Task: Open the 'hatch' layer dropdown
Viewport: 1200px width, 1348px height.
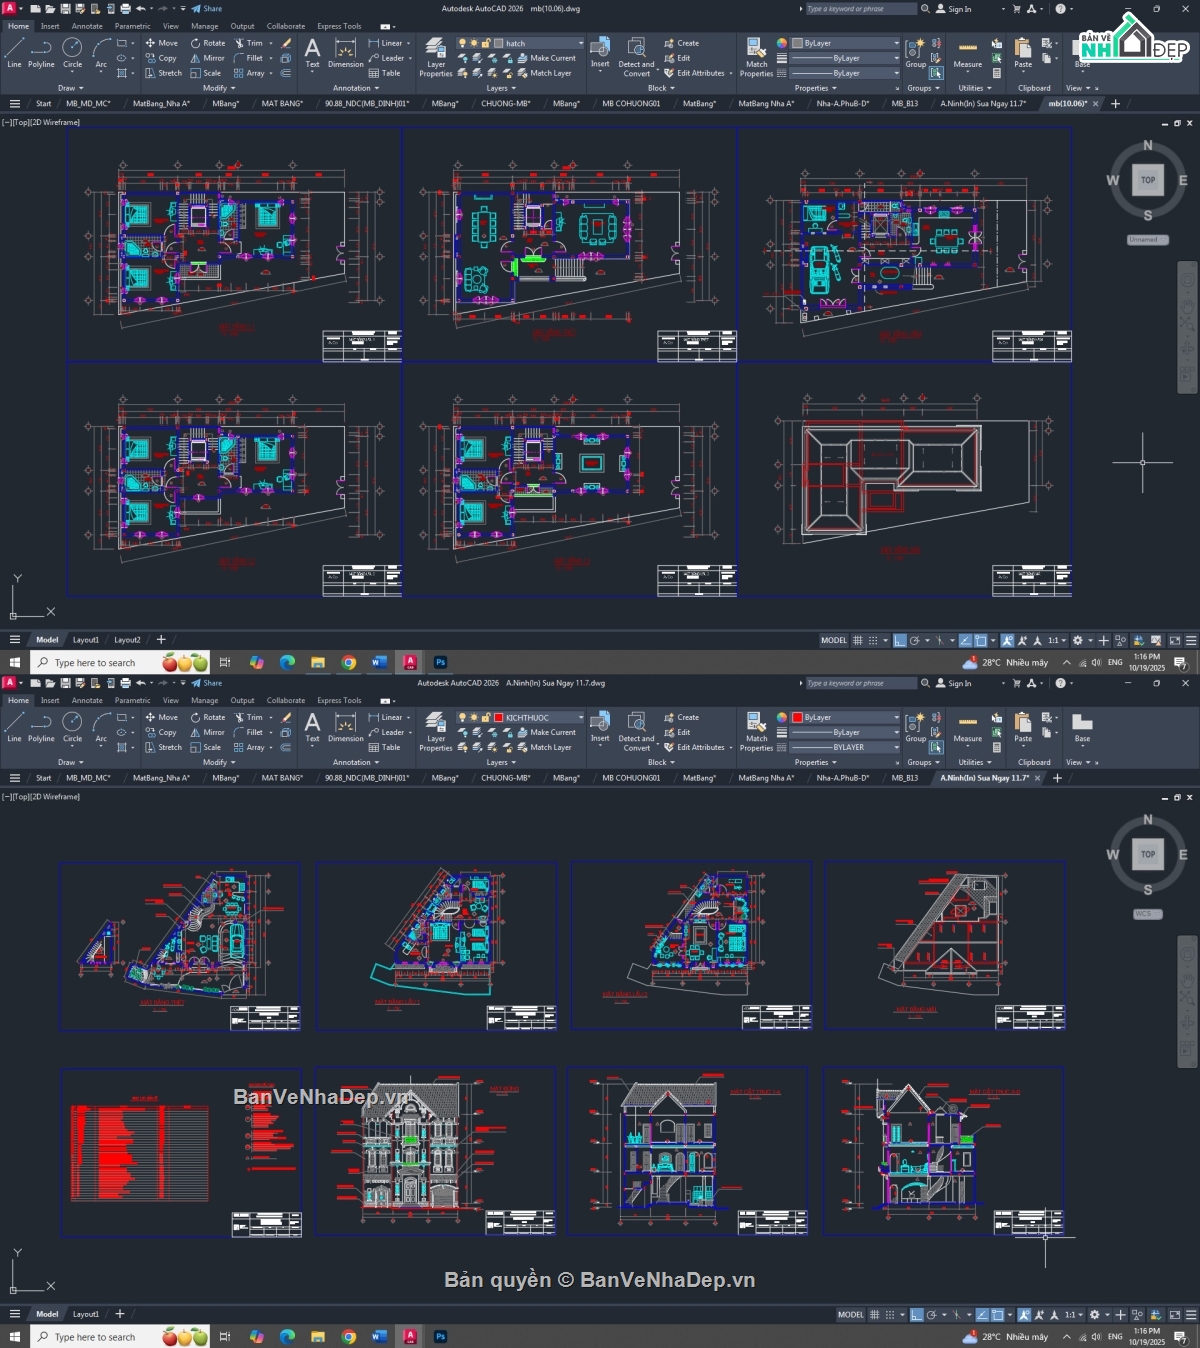Action: tap(580, 43)
